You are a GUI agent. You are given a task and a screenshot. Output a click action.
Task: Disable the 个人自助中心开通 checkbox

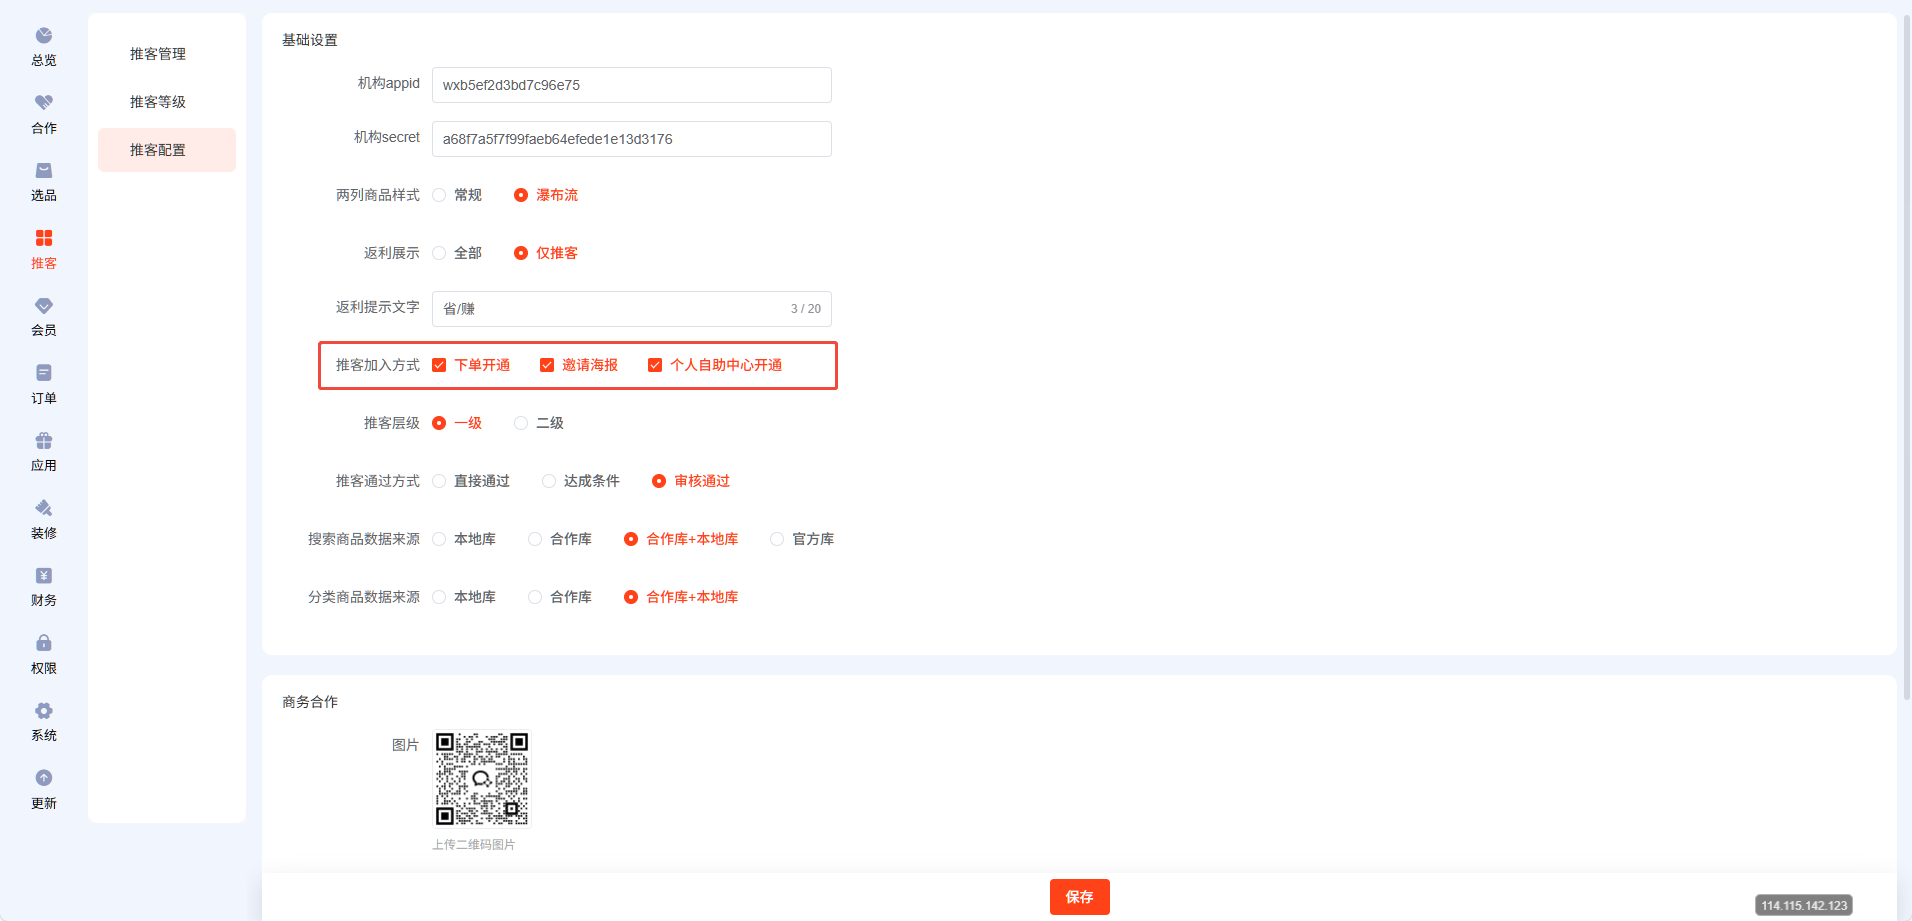pyautogui.click(x=655, y=365)
